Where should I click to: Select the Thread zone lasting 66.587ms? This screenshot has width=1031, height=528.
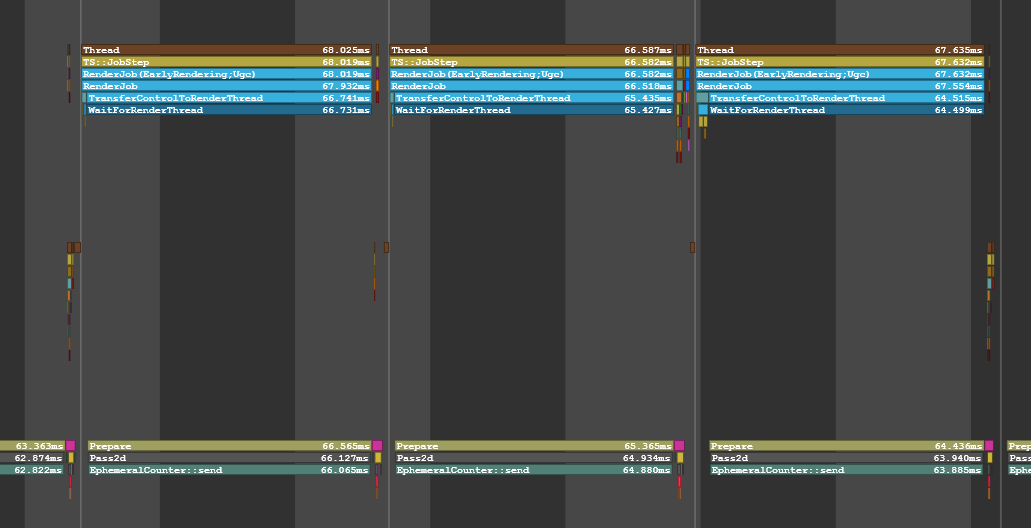(x=532, y=50)
